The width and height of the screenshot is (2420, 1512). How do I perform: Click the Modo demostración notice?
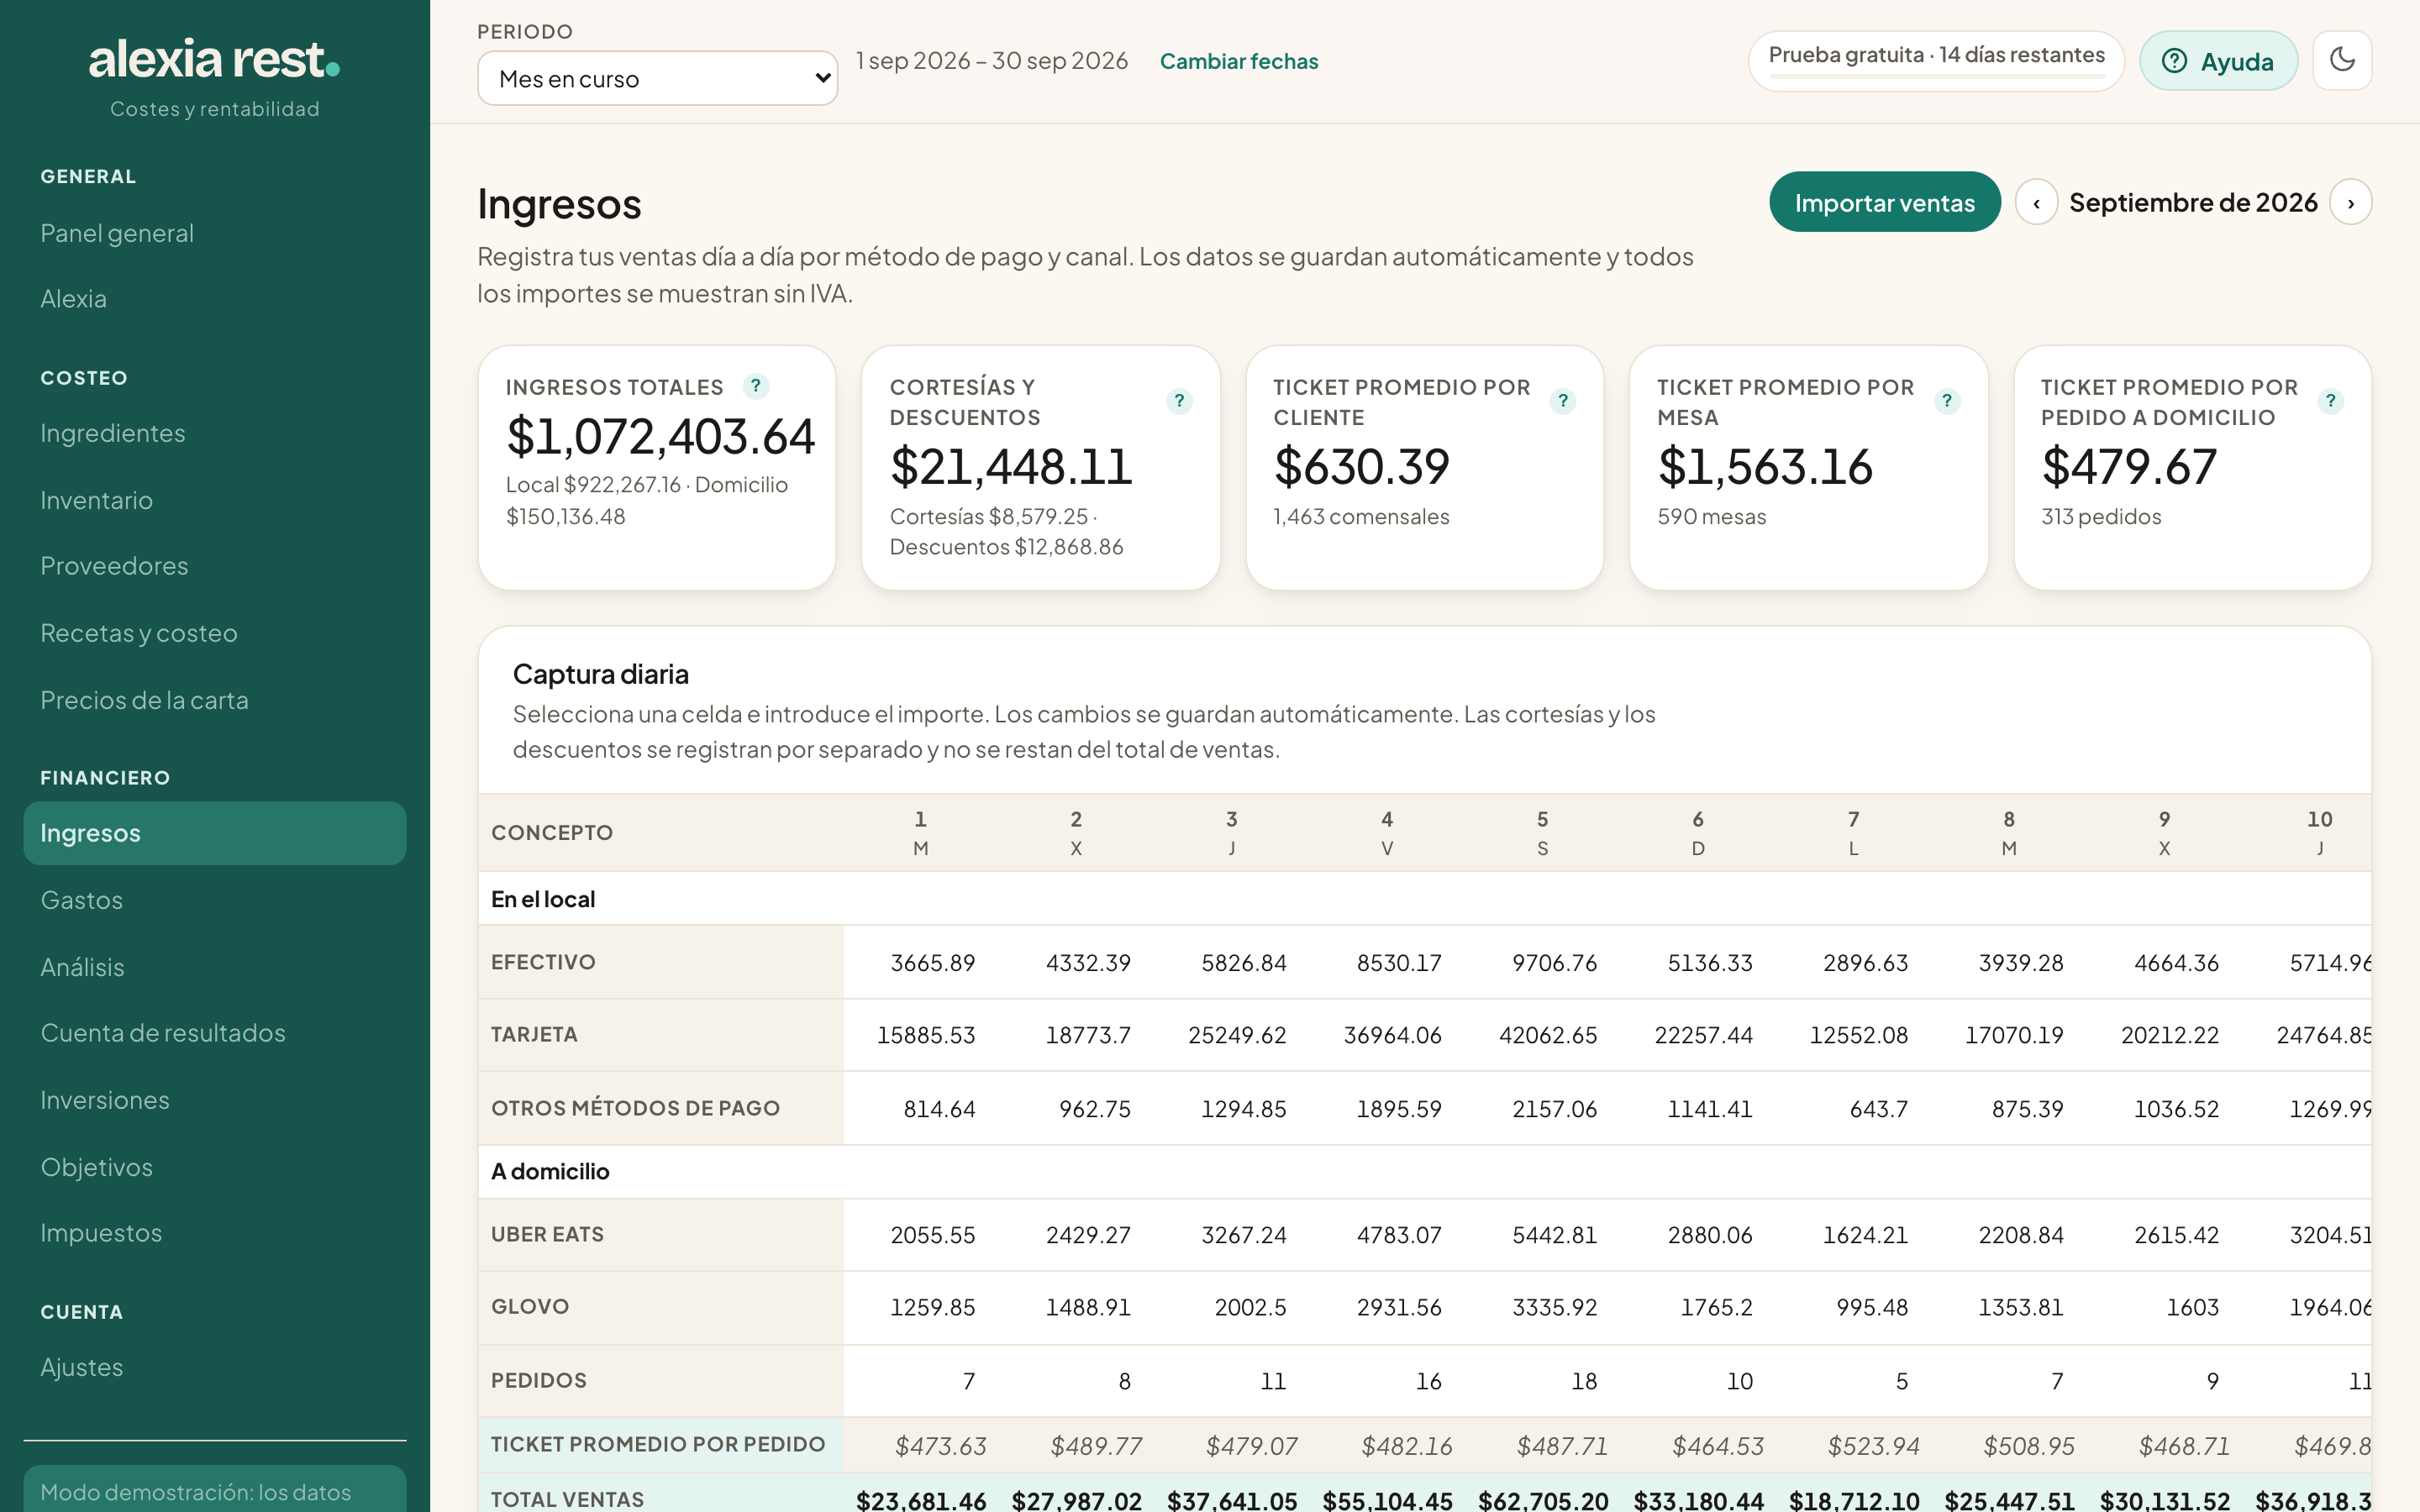[215, 1489]
